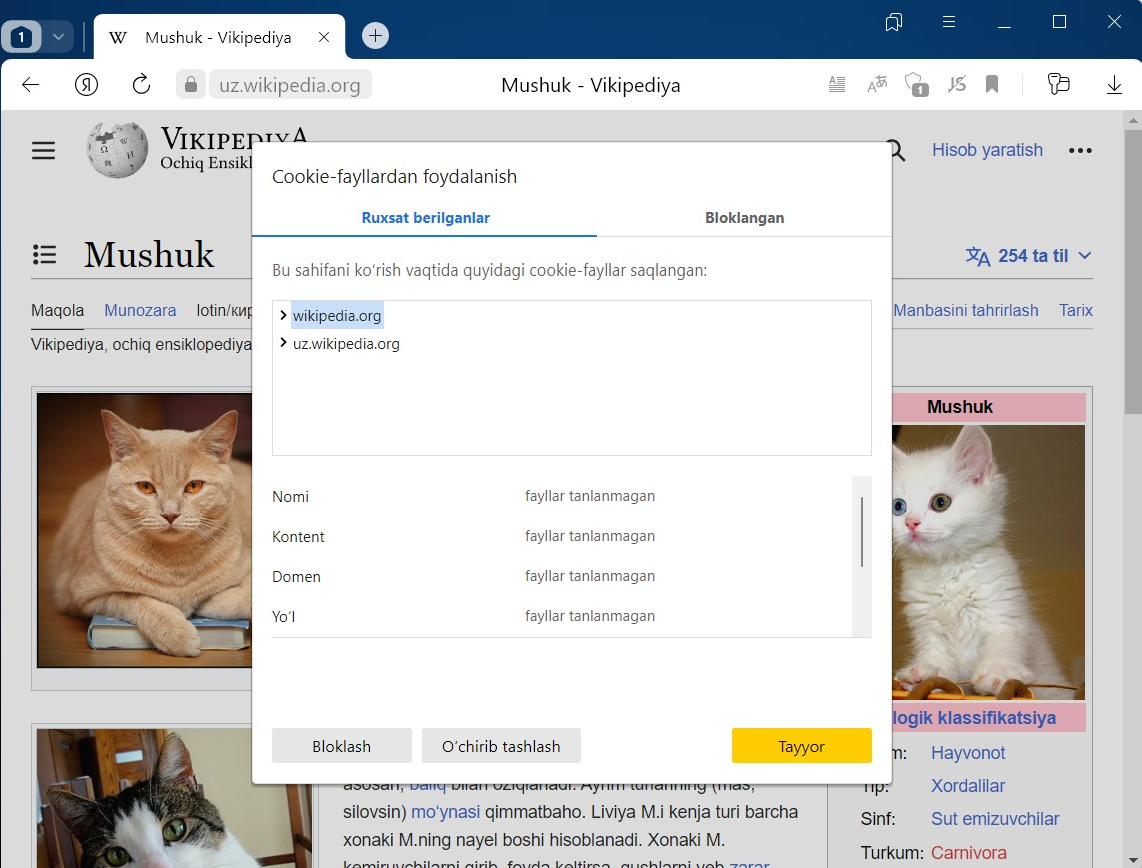Close the Mushuk - Vikipediya tab
Viewport: 1142px width, 868px height.
coord(324,37)
